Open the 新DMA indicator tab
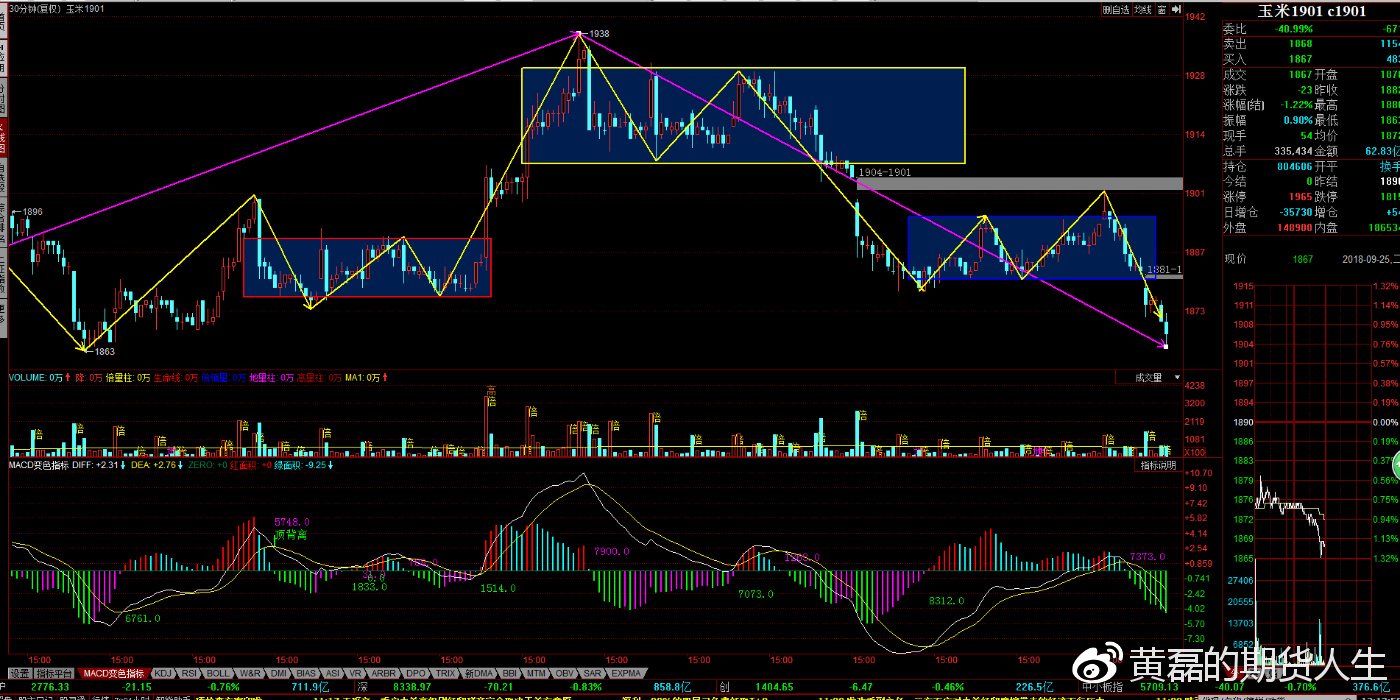Screen dimensions: 1400x700 [x=479, y=674]
